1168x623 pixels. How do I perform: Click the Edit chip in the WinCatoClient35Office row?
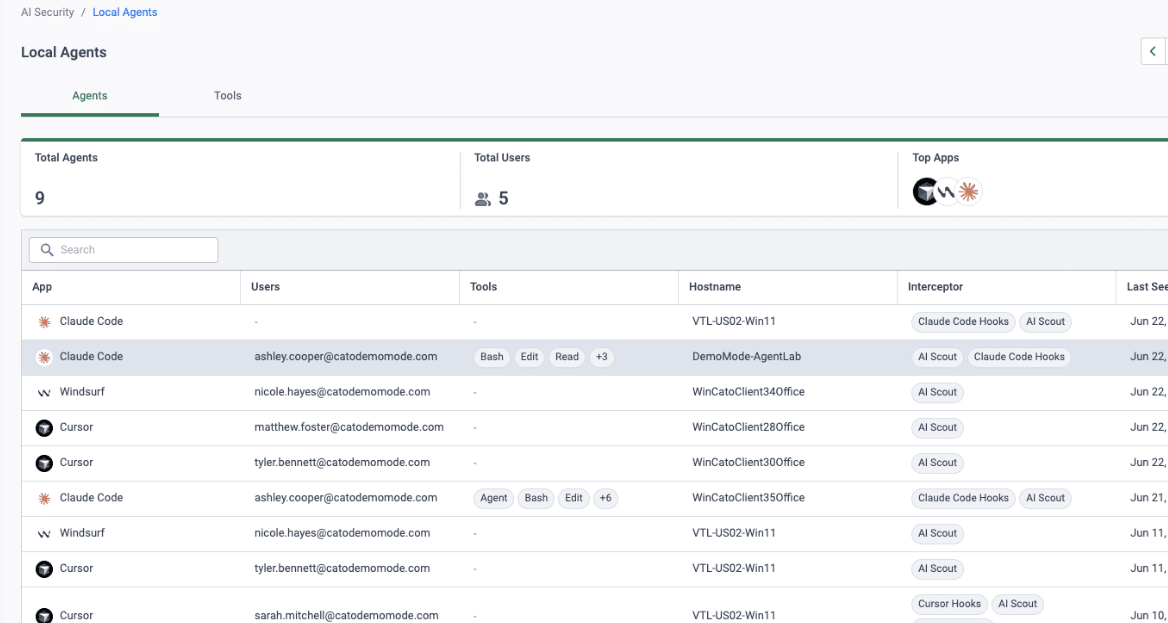[574, 498]
